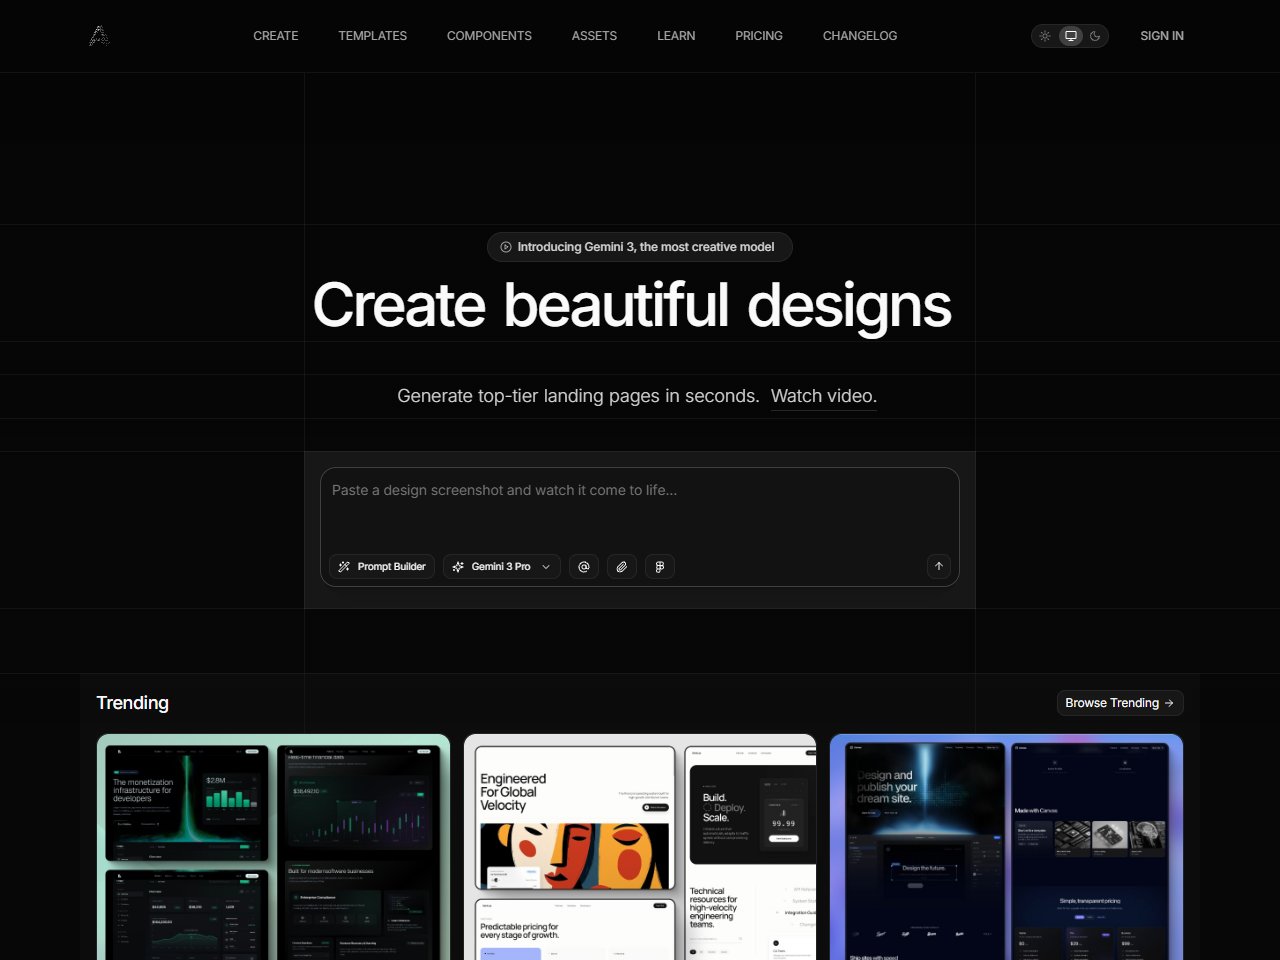
Task: Switch to light theme with the sun icon
Action: [1044, 35]
